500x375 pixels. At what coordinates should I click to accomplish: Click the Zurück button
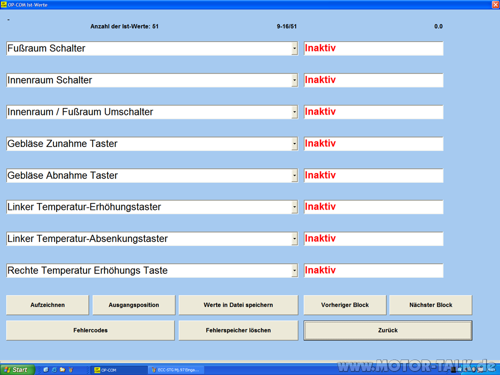click(388, 330)
